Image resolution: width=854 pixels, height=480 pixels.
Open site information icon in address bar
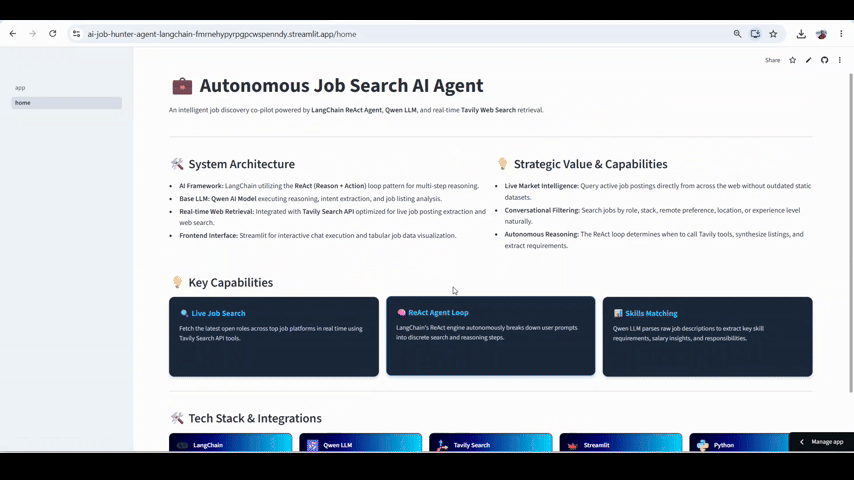pos(76,34)
